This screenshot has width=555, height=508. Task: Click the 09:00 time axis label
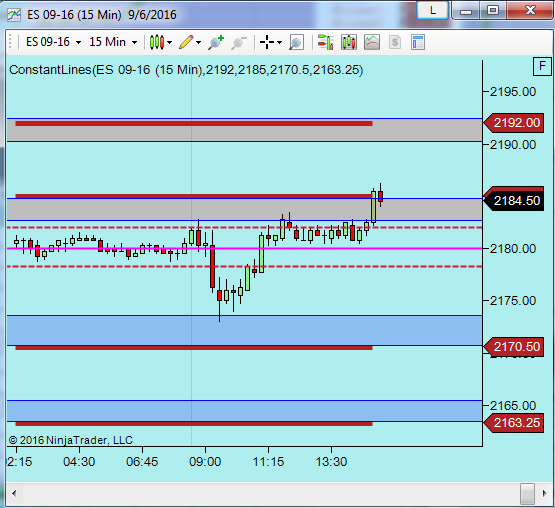coord(205,462)
